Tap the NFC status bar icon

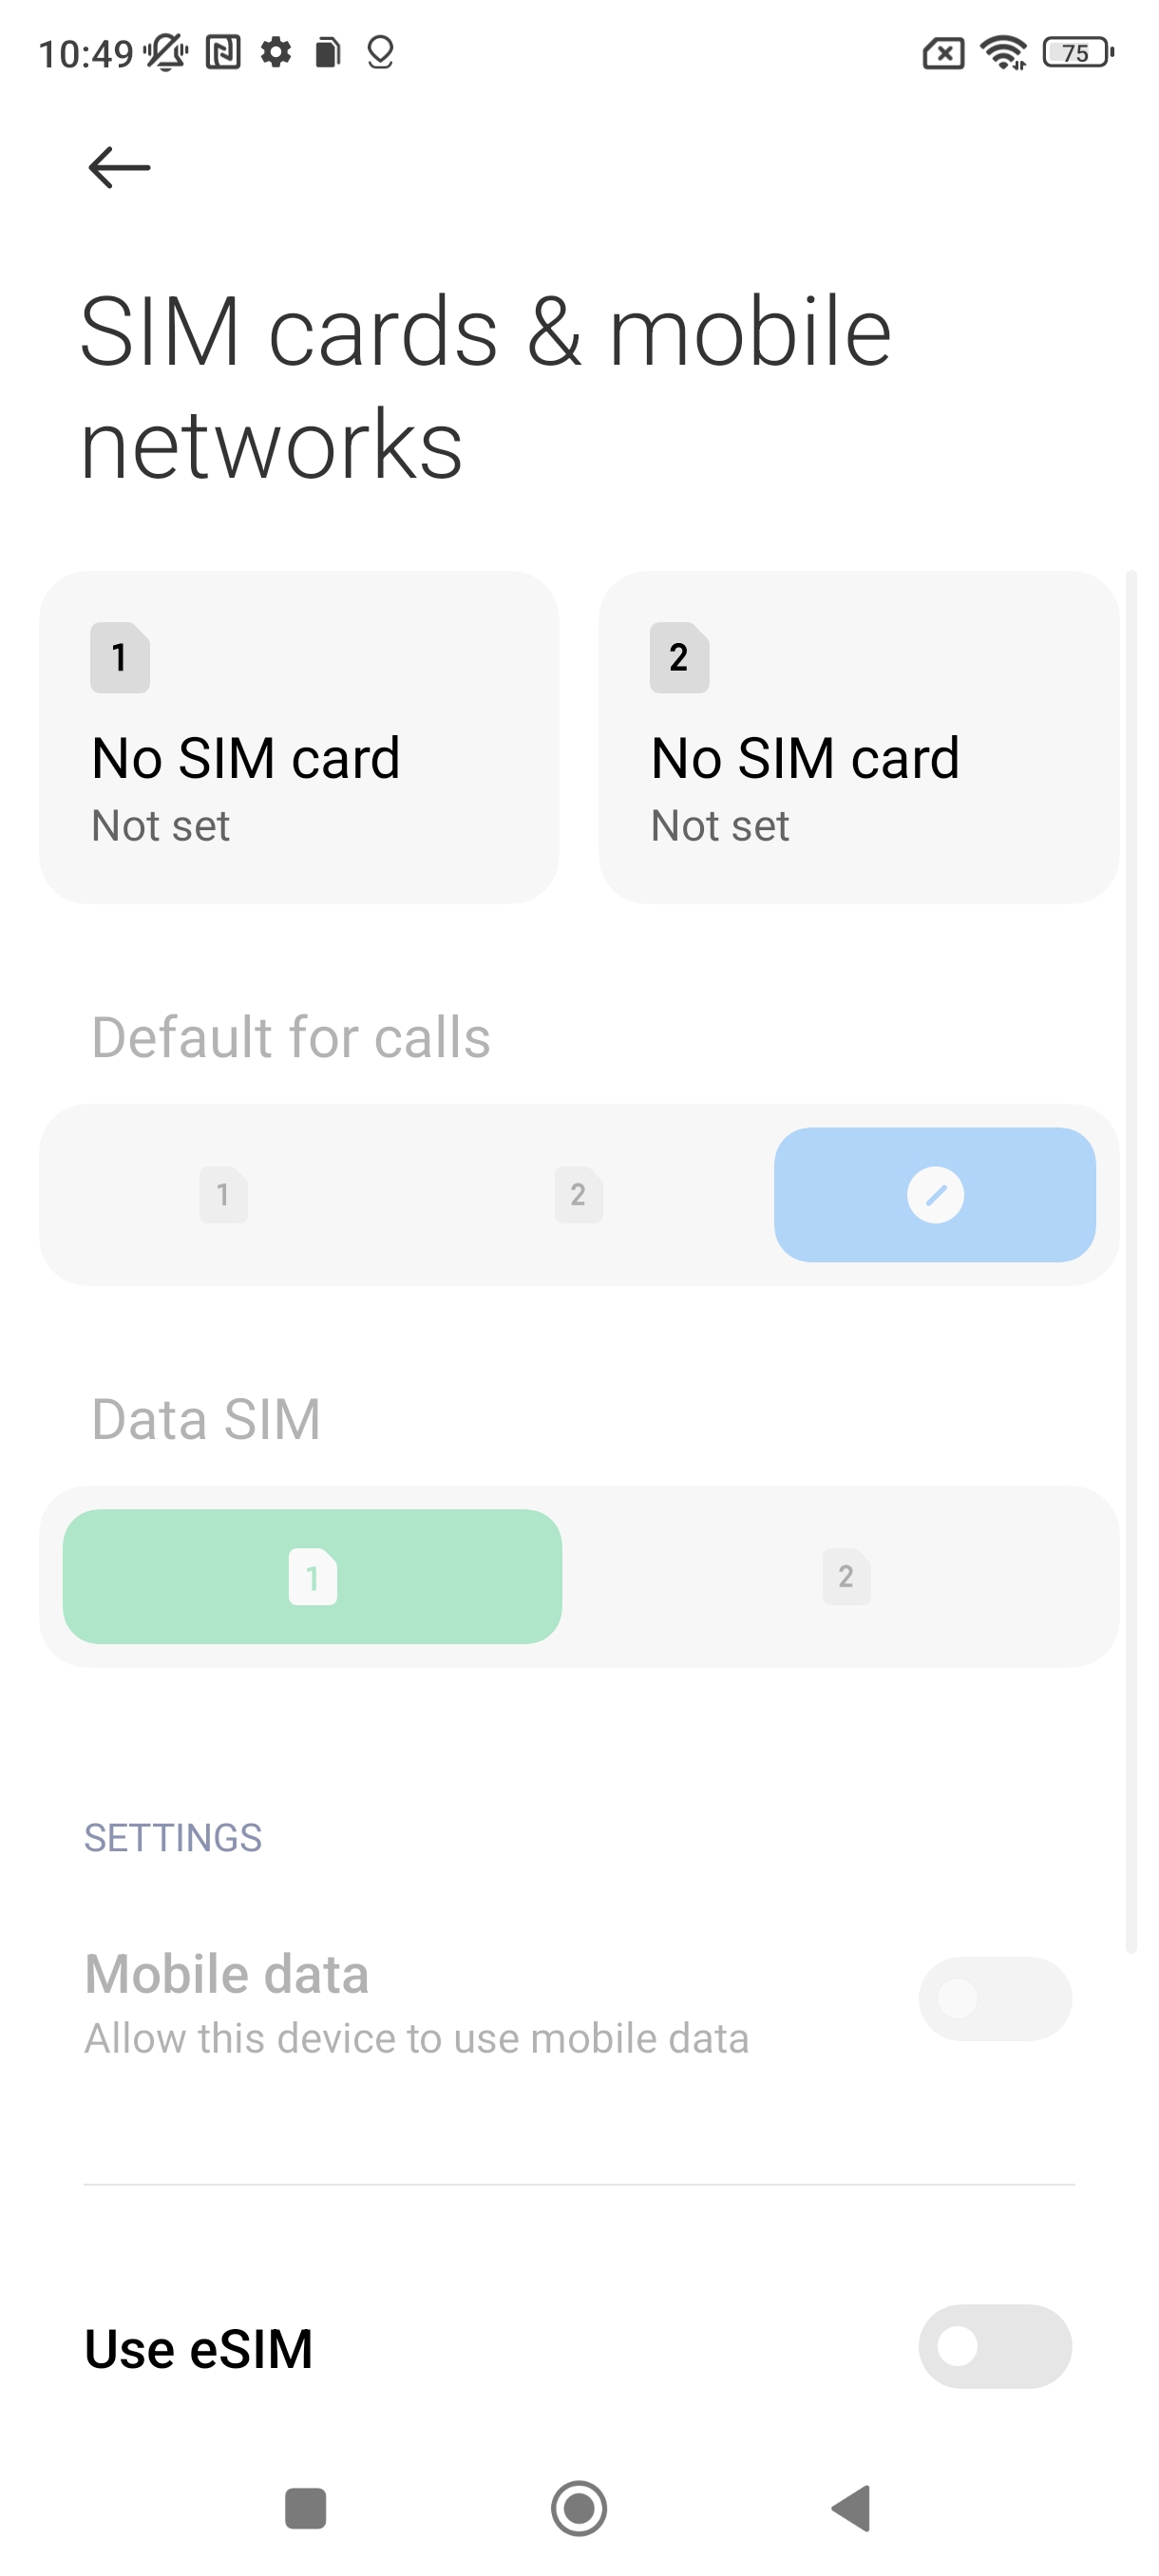(x=223, y=52)
